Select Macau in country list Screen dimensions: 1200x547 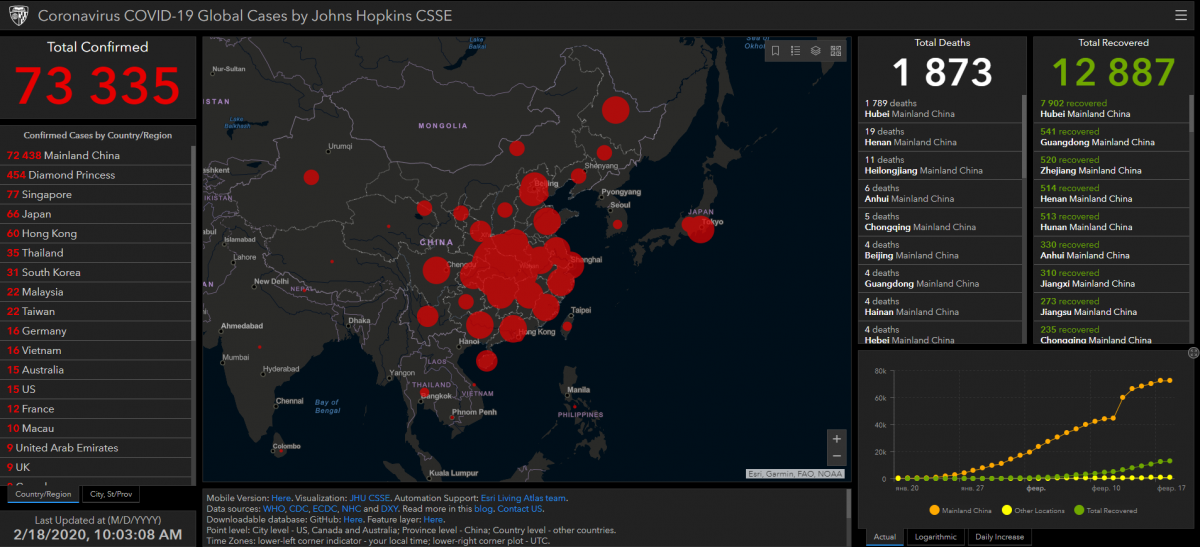(97, 428)
